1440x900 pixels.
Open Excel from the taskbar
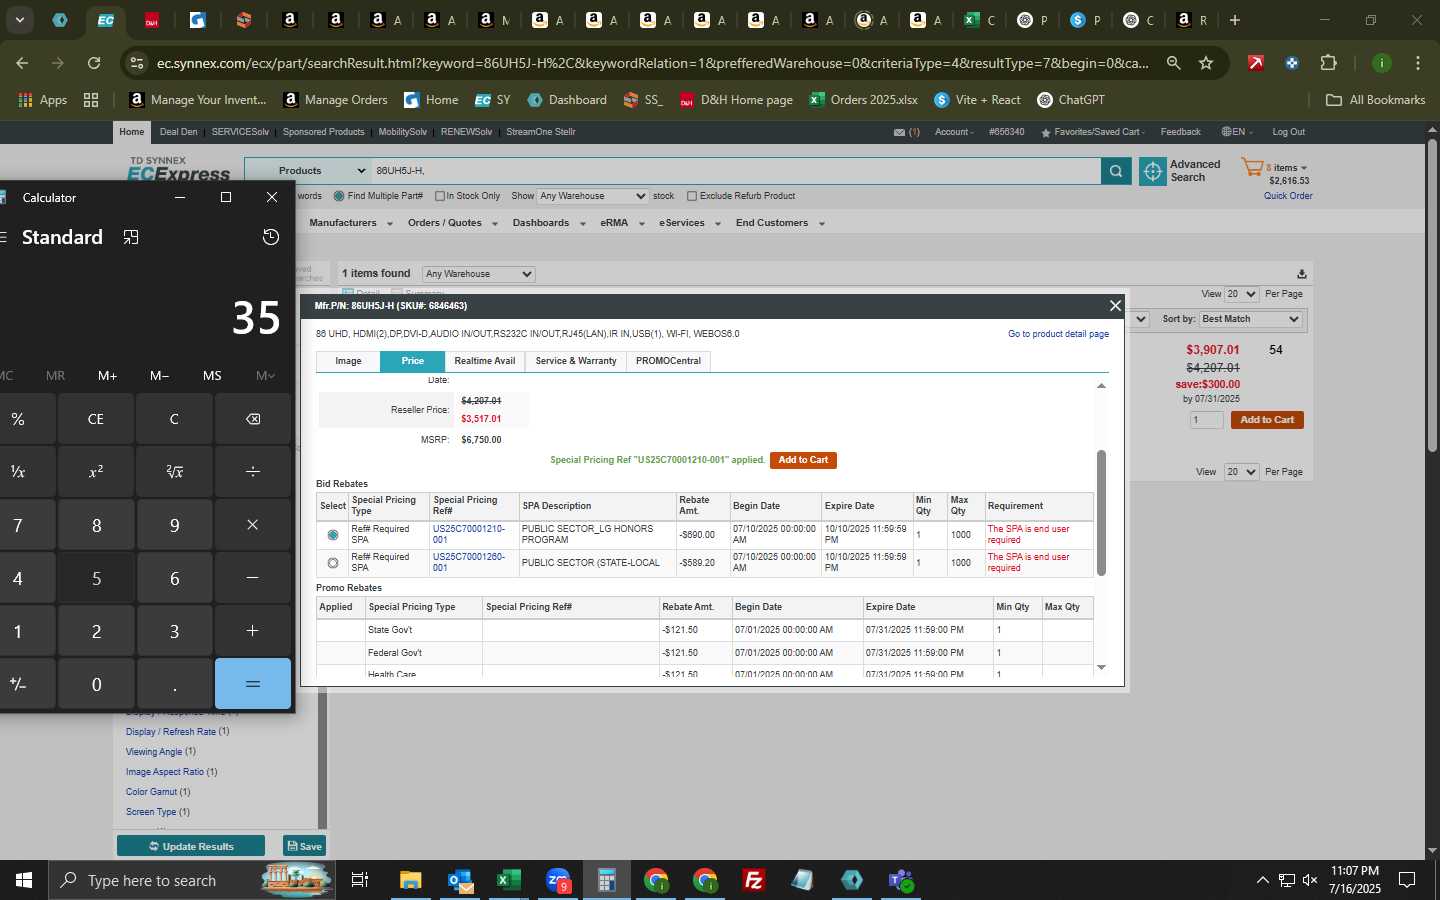tap(509, 880)
